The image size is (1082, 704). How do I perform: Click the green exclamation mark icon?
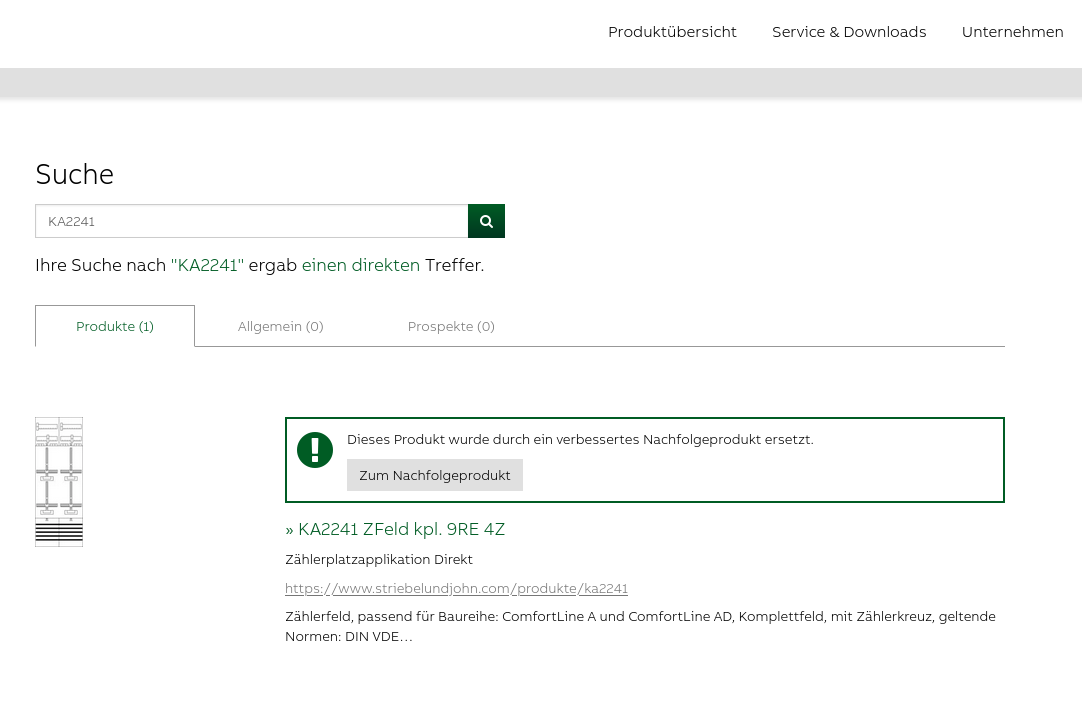tap(315, 450)
